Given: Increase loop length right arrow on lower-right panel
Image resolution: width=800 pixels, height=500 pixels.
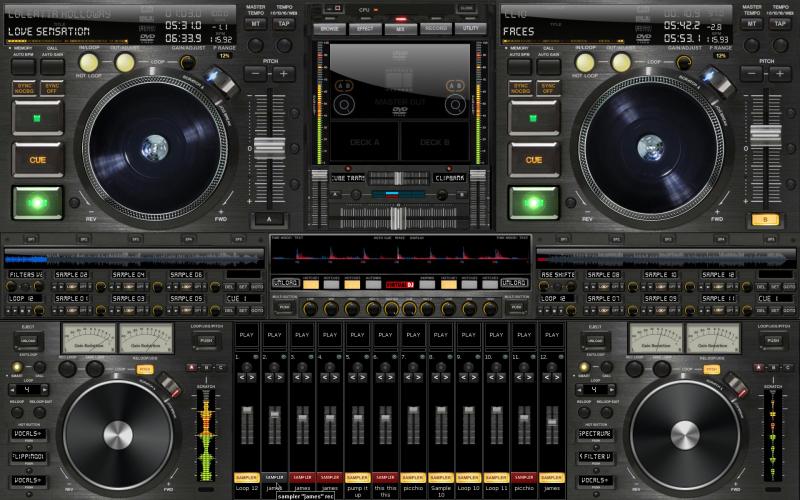Looking at the screenshot, I should pyautogui.click(x=612, y=389).
